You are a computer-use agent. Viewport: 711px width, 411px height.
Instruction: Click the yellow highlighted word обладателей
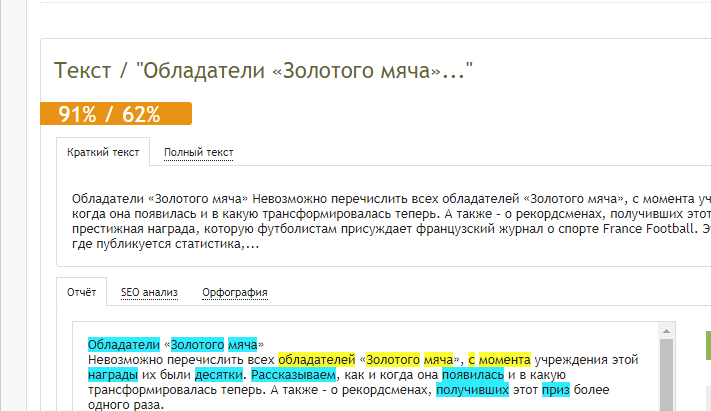317,359
